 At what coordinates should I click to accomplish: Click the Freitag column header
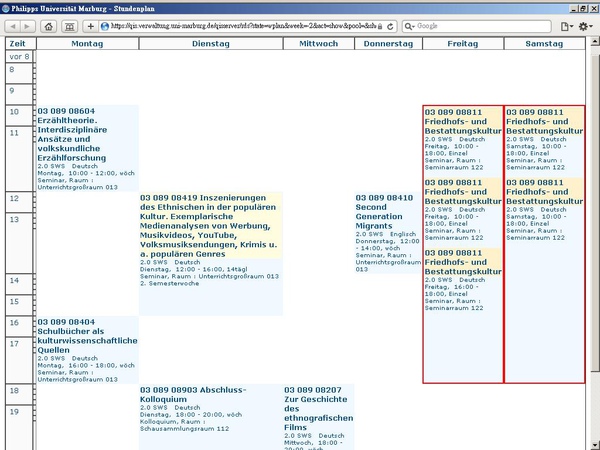(463, 44)
